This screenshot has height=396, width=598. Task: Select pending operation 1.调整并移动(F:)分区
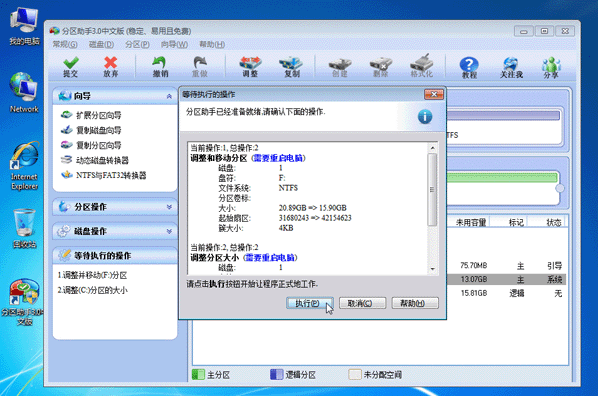93,275
